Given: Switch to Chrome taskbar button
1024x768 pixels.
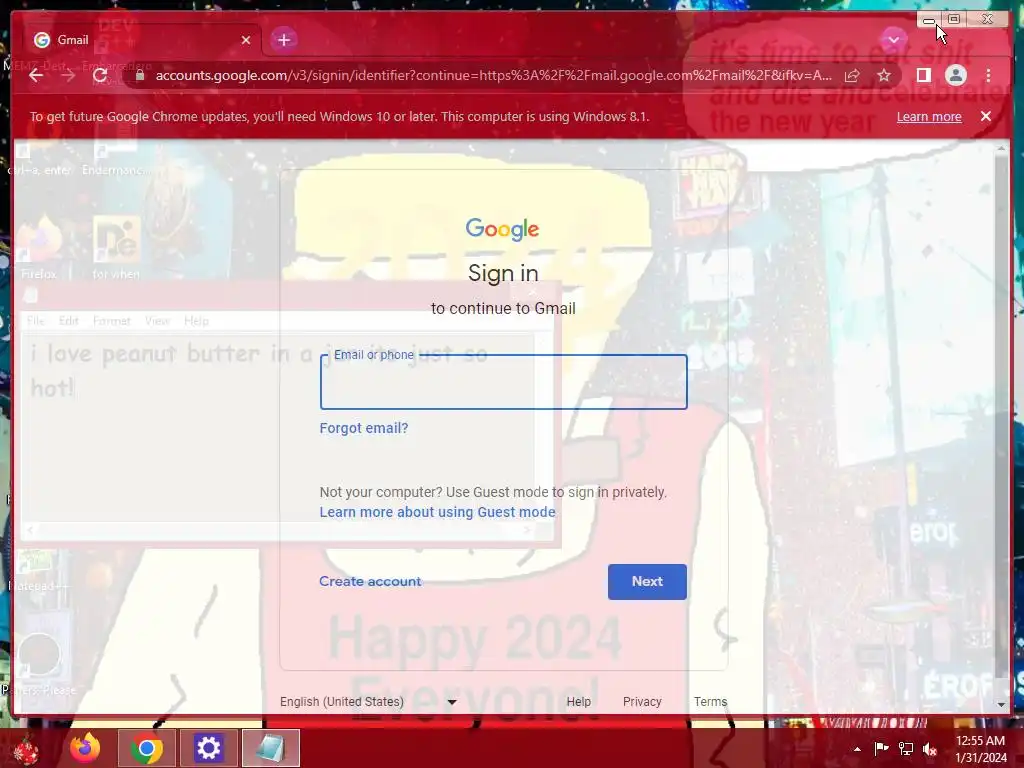Looking at the screenshot, I should point(147,748).
